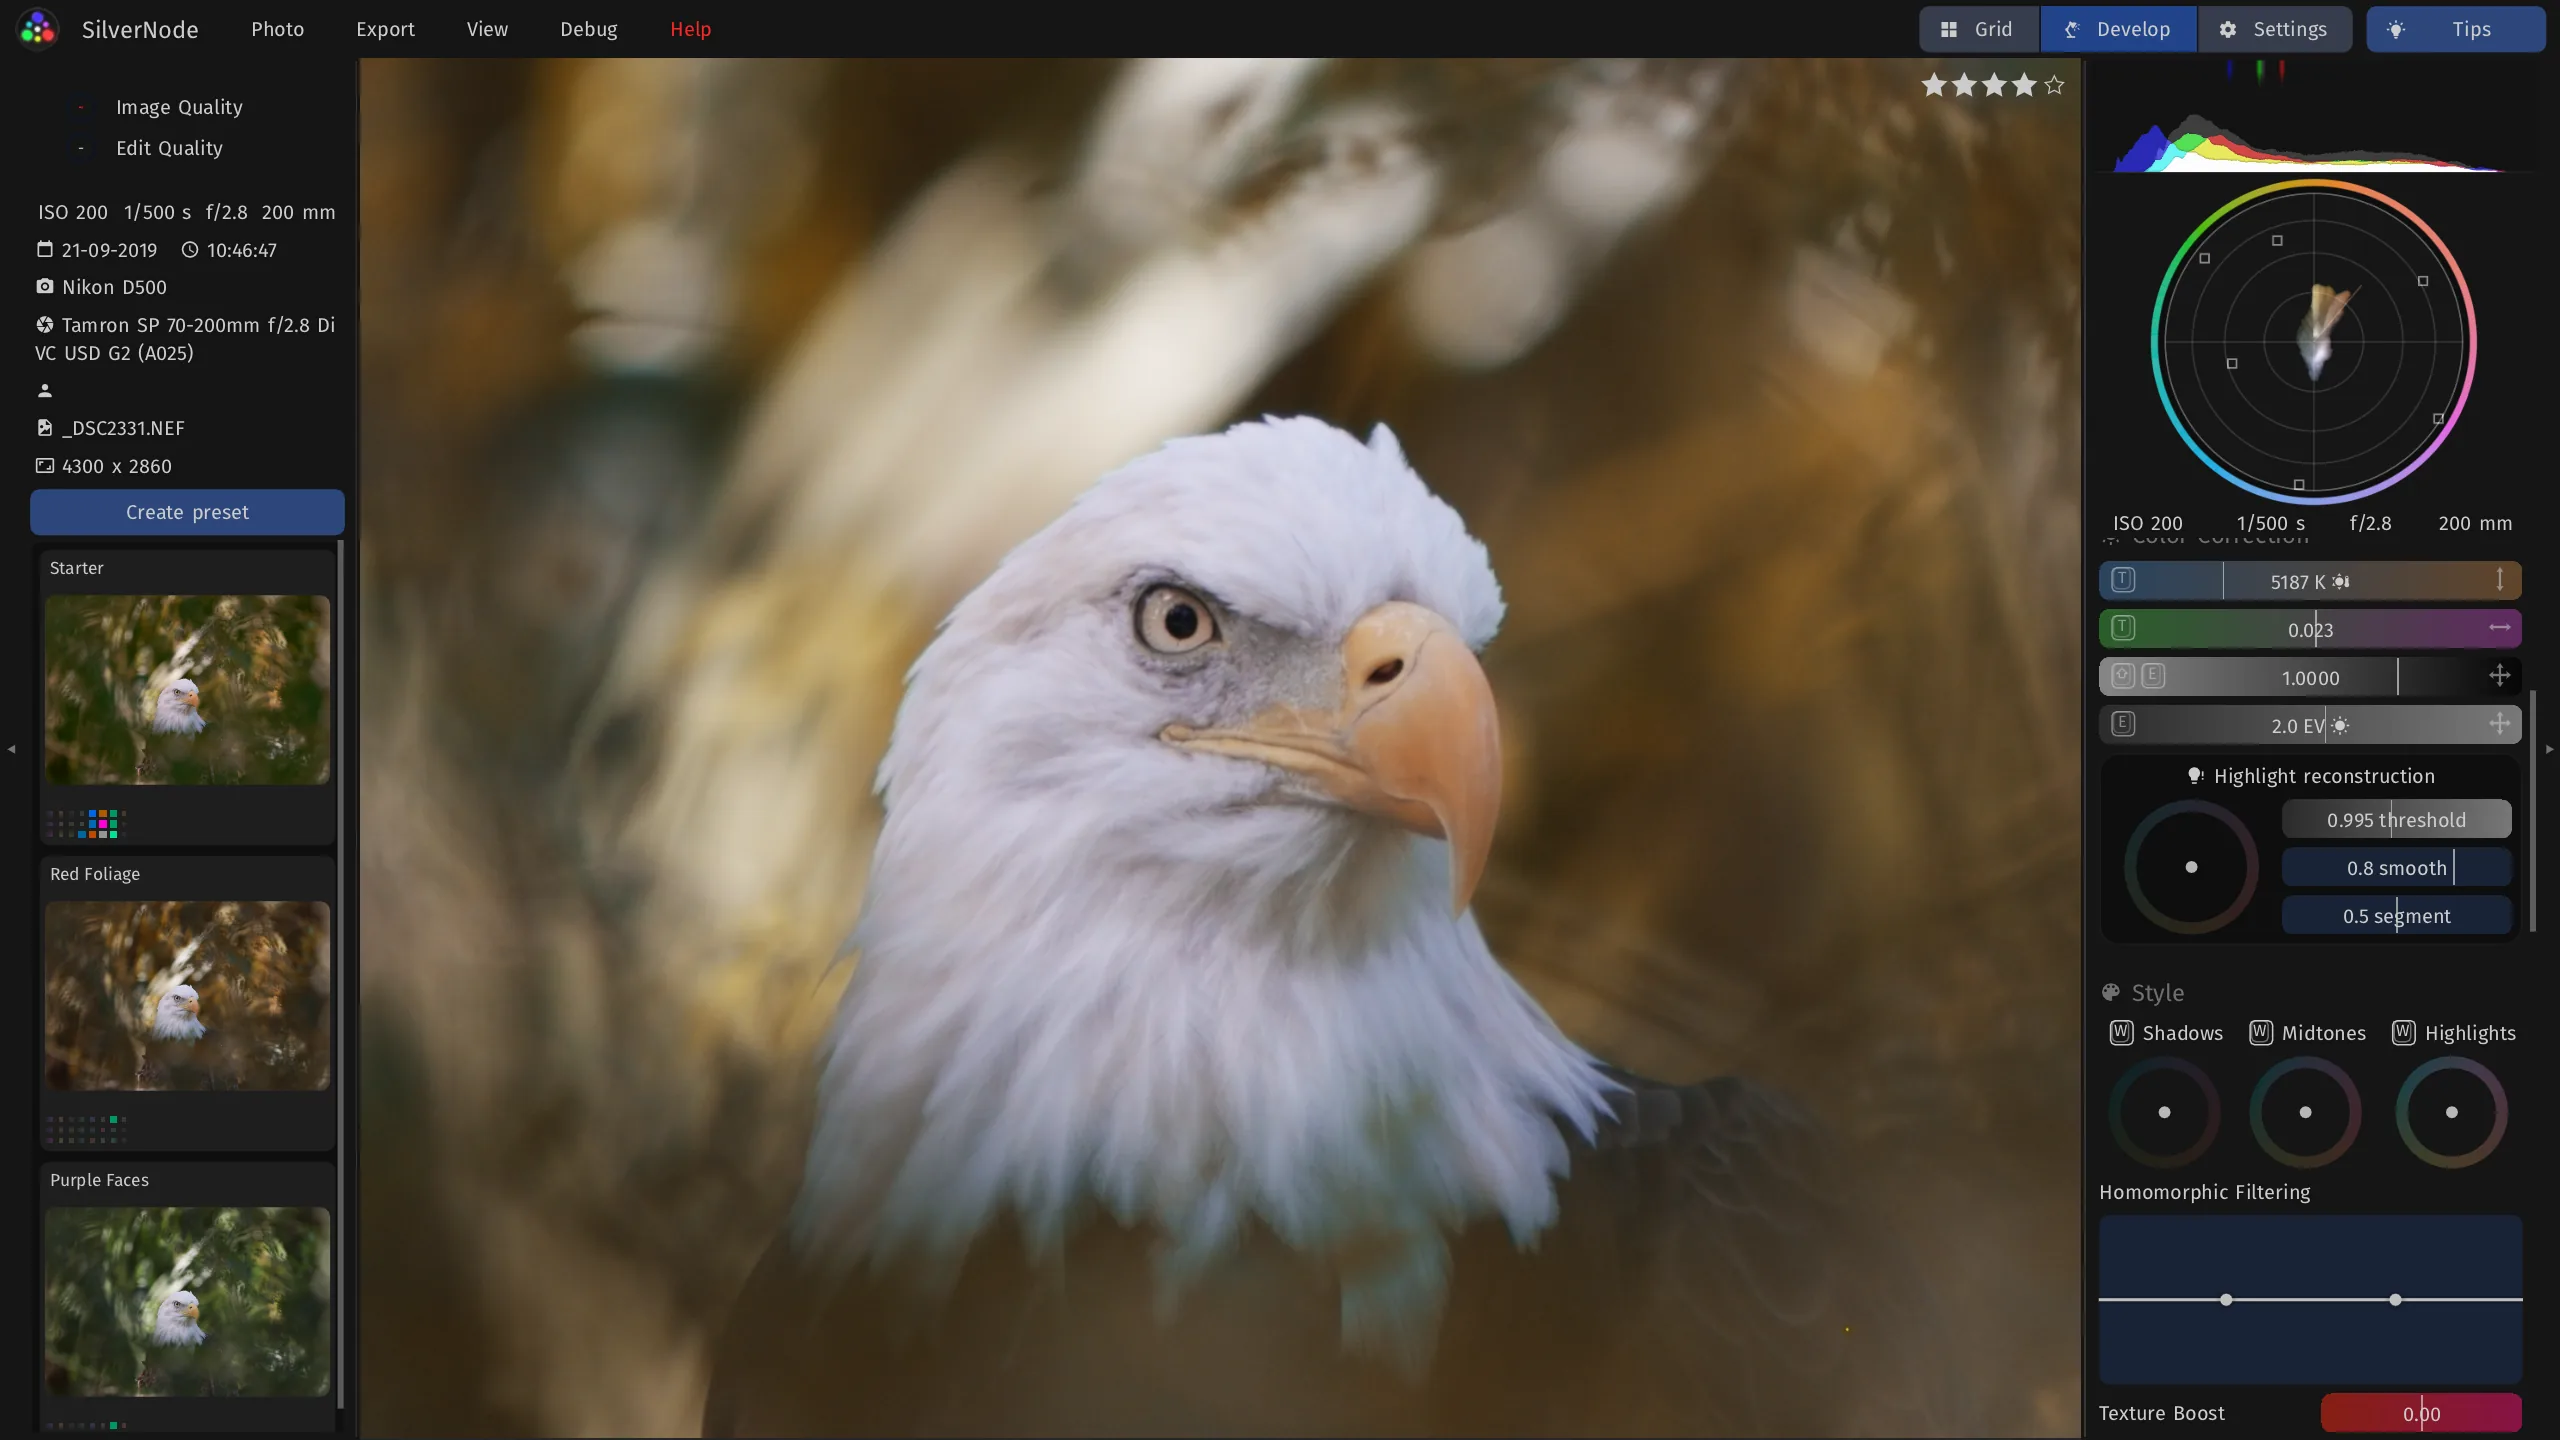Click the SilverNode app logo
The image size is (2560, 1440).
tap(38, 29)
